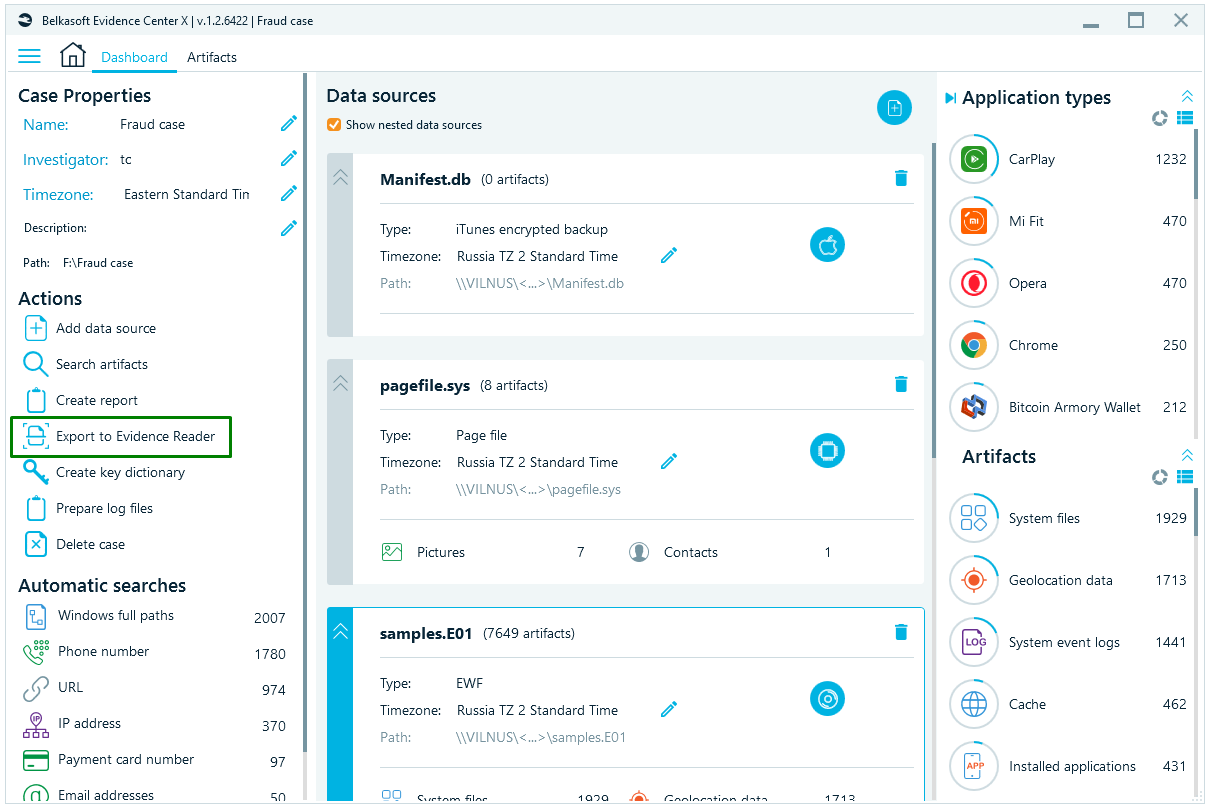Collapse the Application types section chevron
The image size is (1208, 808).
pos(1186,96)
